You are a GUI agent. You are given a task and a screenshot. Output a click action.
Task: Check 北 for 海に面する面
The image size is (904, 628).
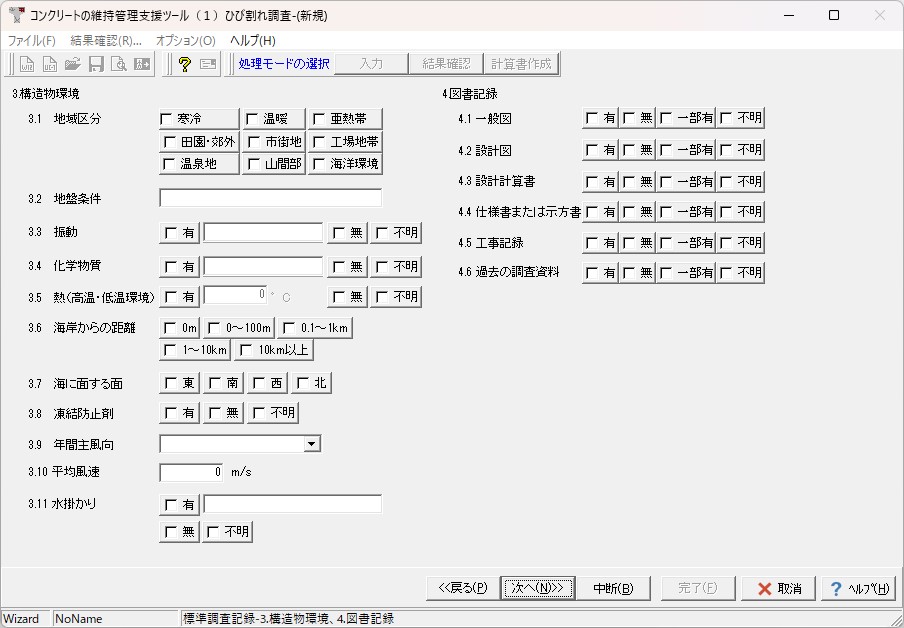303,383
